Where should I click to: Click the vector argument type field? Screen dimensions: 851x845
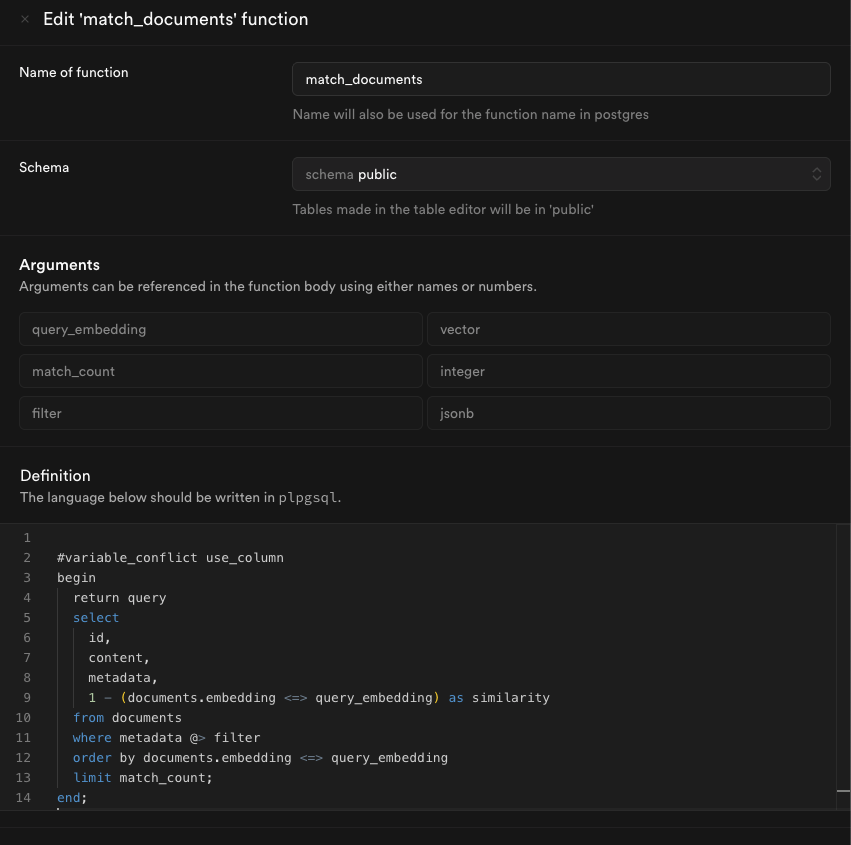628,329
